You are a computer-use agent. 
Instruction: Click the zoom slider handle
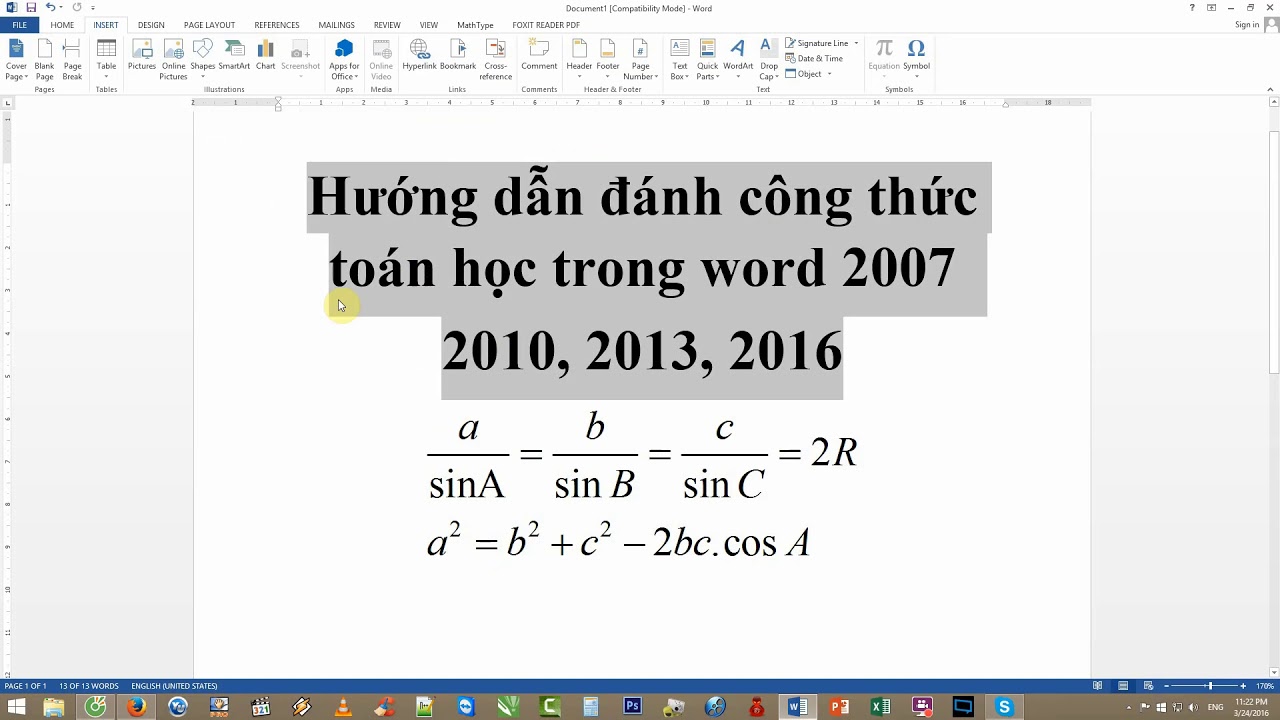pos(1210,686)
